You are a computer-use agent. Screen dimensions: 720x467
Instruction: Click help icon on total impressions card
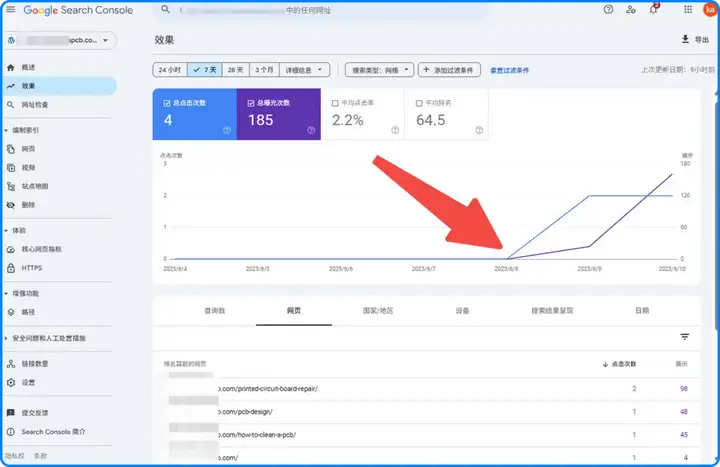tap(311, 130)
